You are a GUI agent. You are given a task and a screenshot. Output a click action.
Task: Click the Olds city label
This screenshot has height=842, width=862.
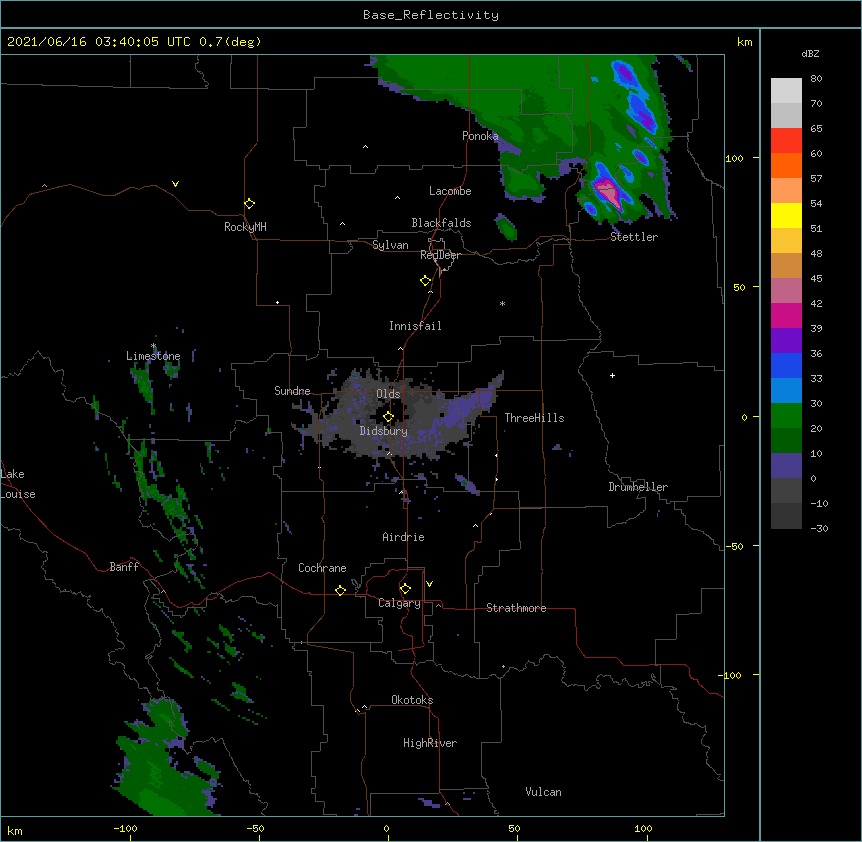pos(388,394)
